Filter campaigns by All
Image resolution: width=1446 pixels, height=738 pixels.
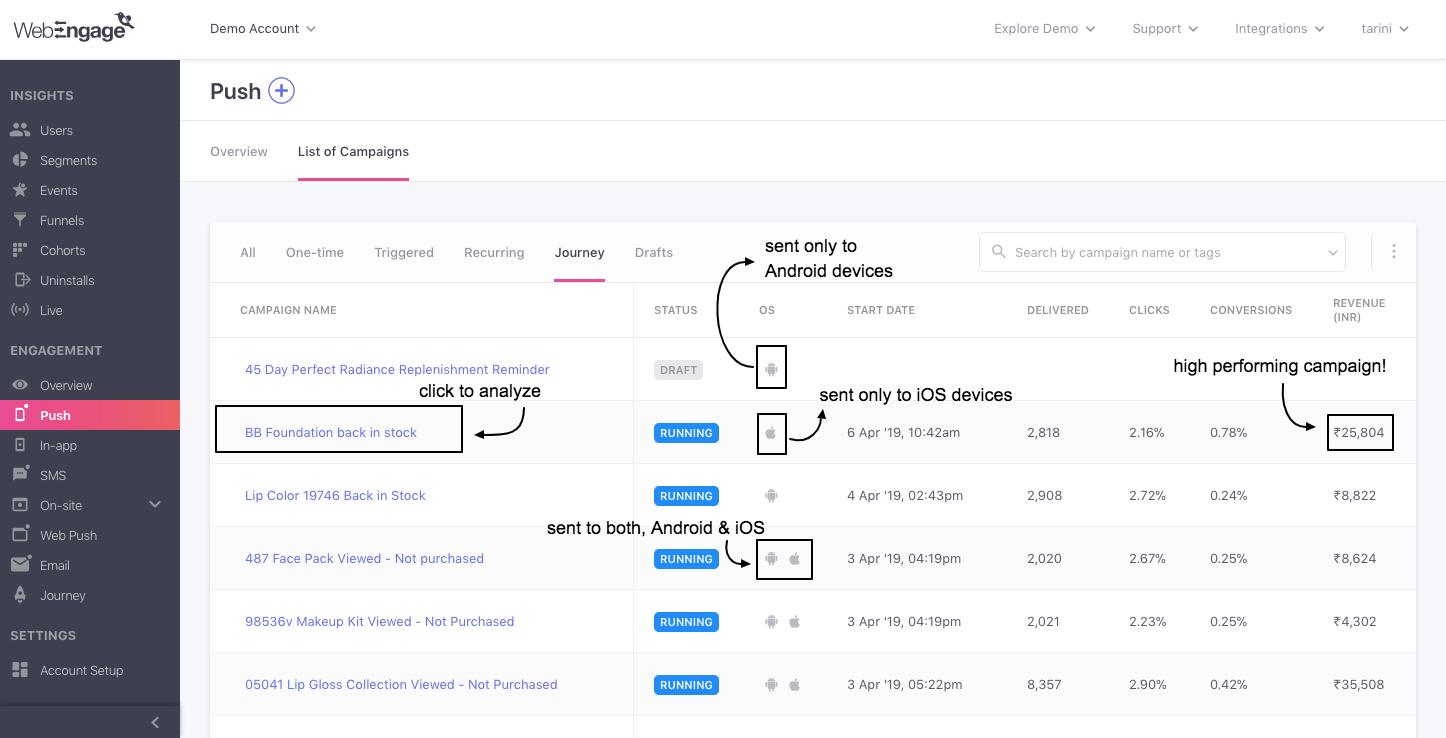[x=248, y=253]
